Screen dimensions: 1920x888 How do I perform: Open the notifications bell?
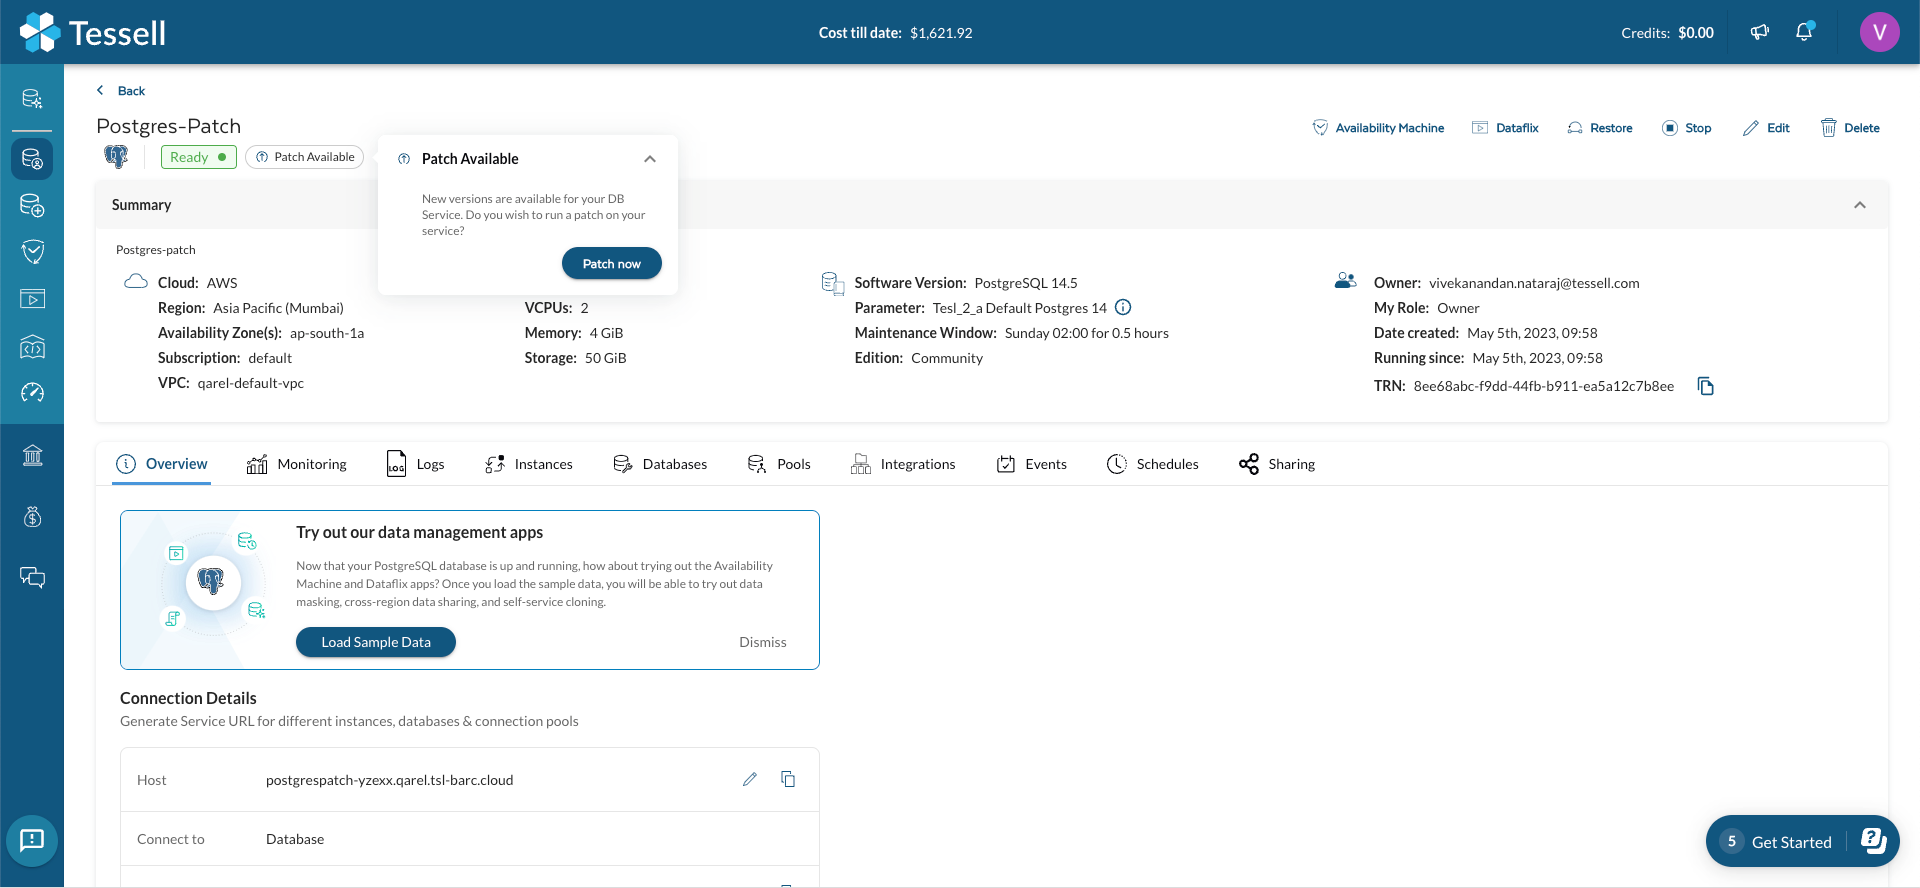coord(1804,32)
